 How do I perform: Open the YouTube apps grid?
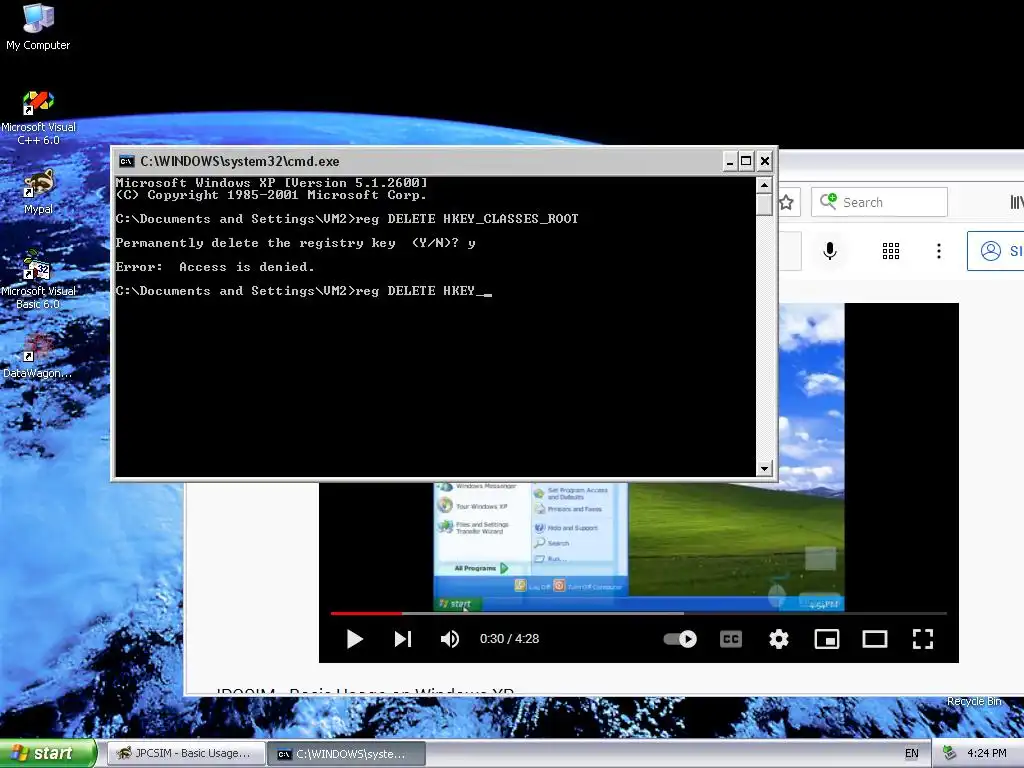point(891,251)
